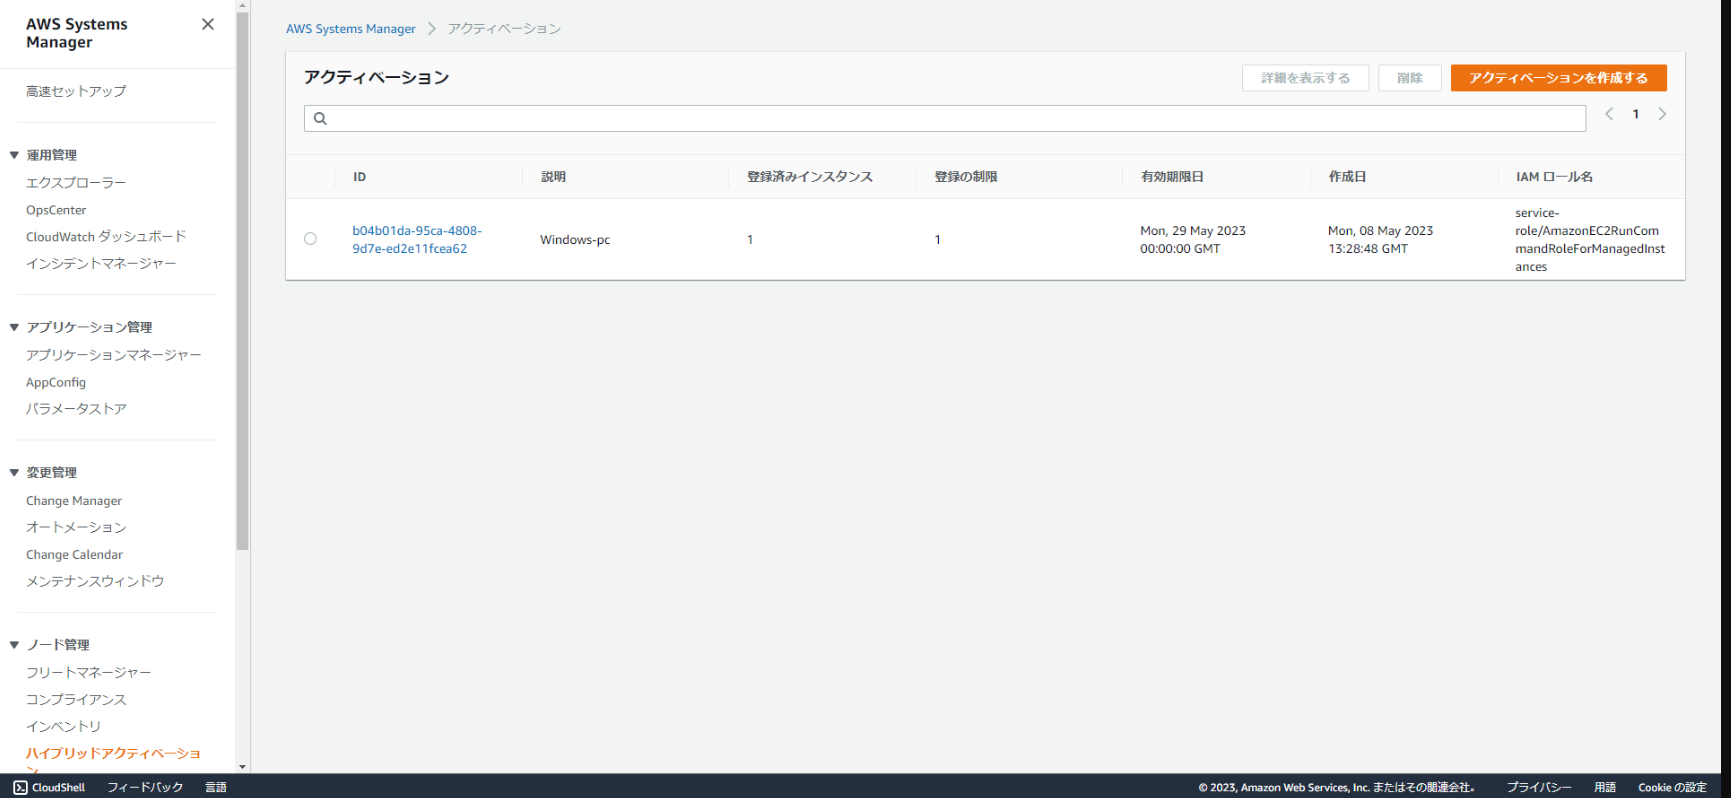Viewport: 1731px width, 798px height.
Task: Click 作成日 column header
Action: pyautogui.click(x=1347, y=177)
